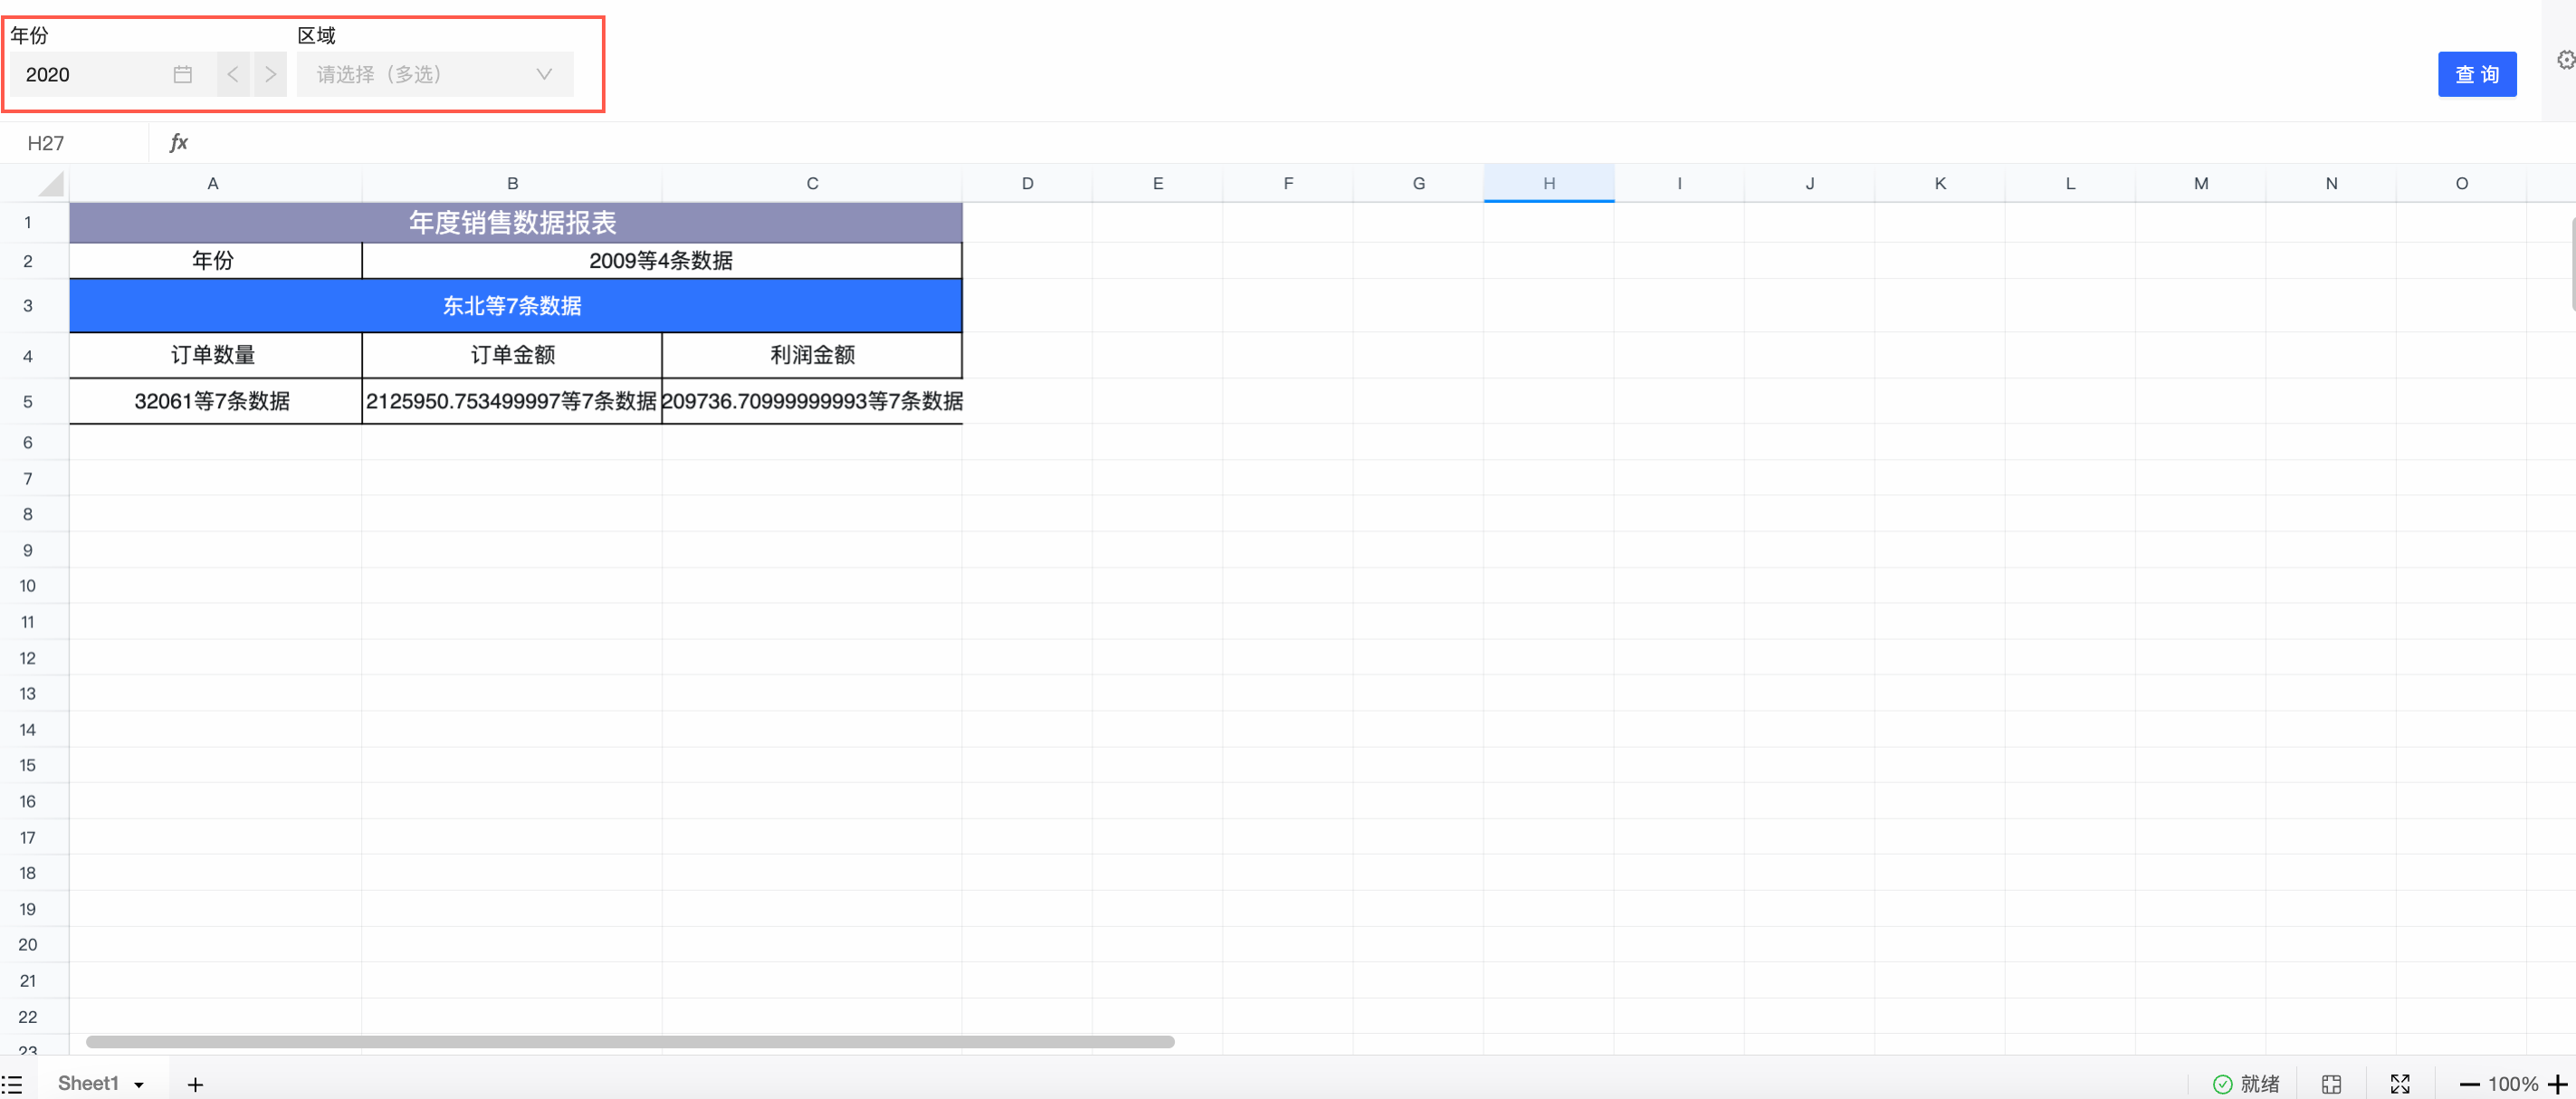The height and width of the screenshot is (1099, 2576).
Task: Go to previous year arrow
Action: tap(233, 74)
